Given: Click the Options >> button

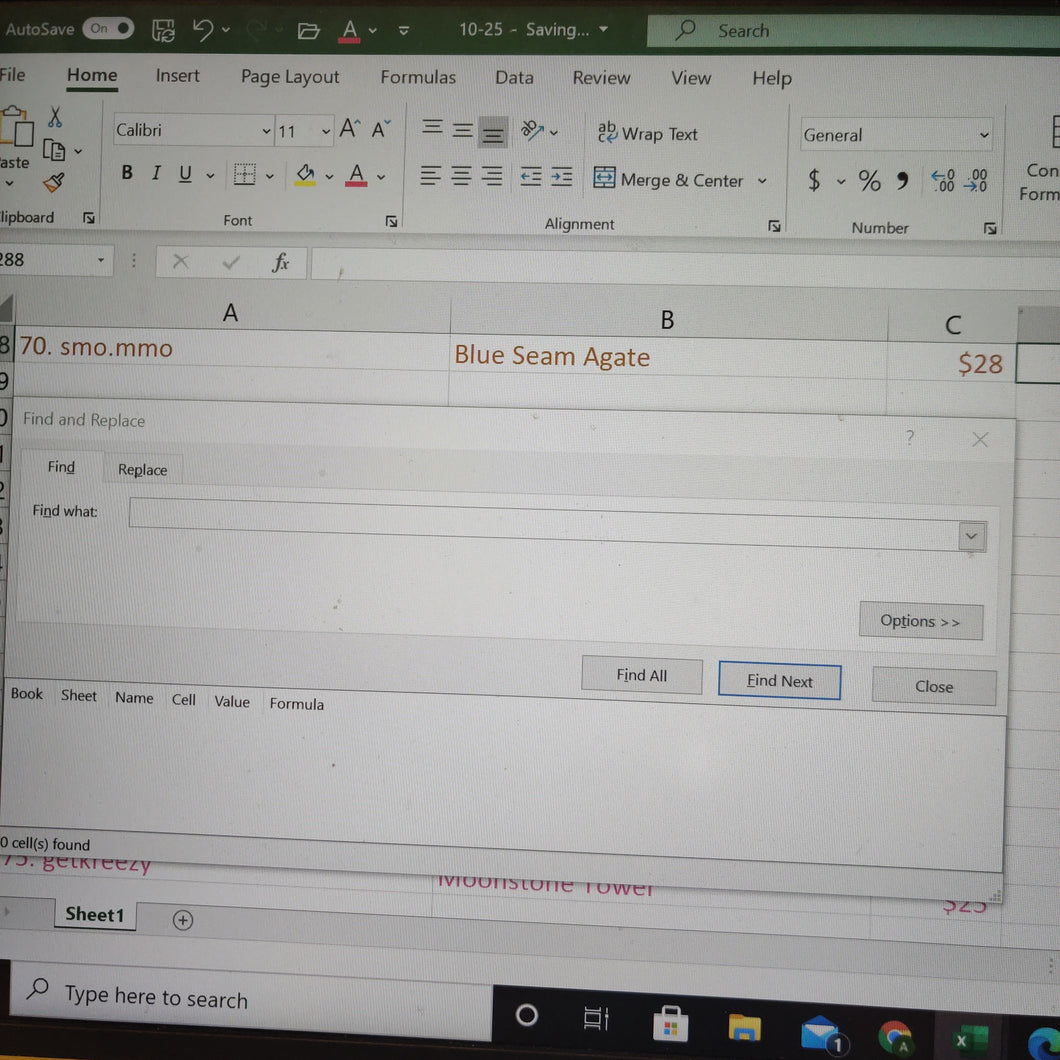Looking at the screenshot, I should pos(920,621).
